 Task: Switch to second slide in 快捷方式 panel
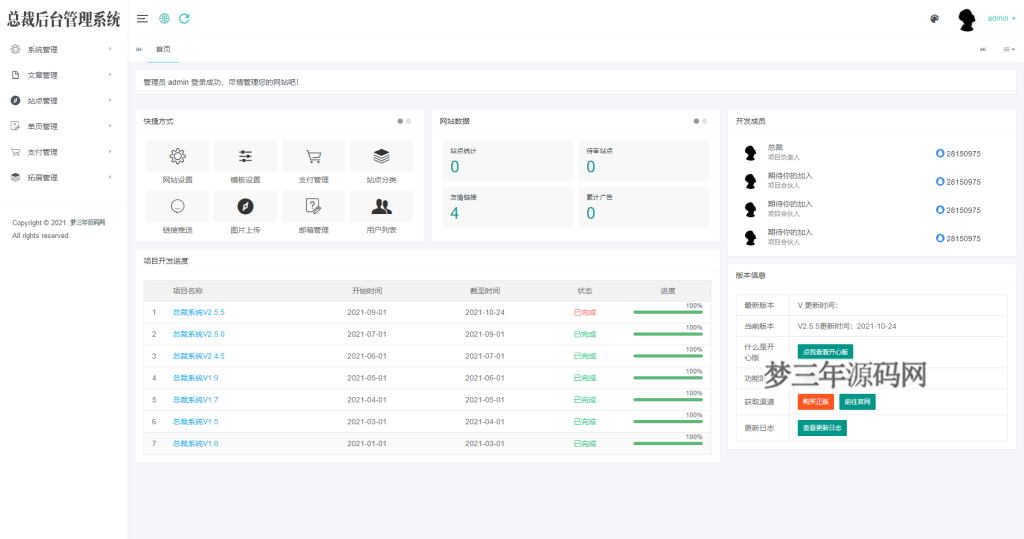pyautogui.click(x=409, y=121)
